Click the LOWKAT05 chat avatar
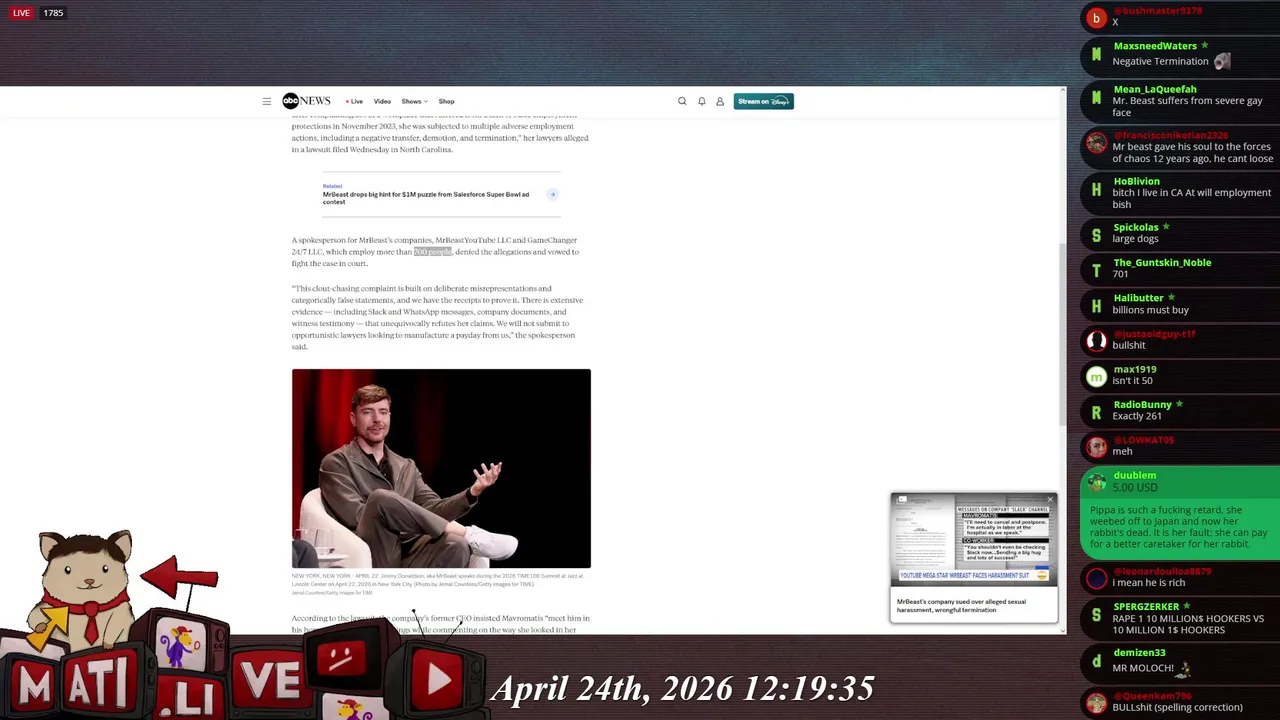Viewport: 1280px width, 720px height. click(1097, 447)
